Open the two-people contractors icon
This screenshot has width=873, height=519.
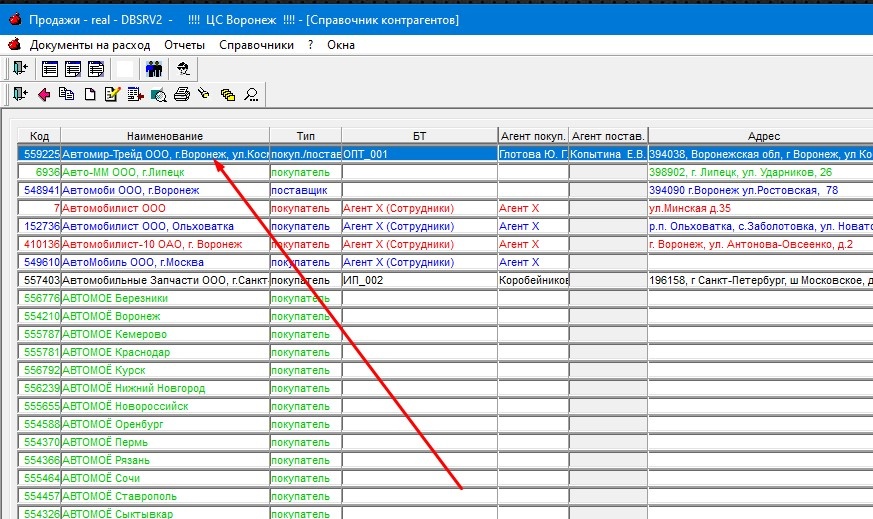pyautogui.click(x=154, y=68)
